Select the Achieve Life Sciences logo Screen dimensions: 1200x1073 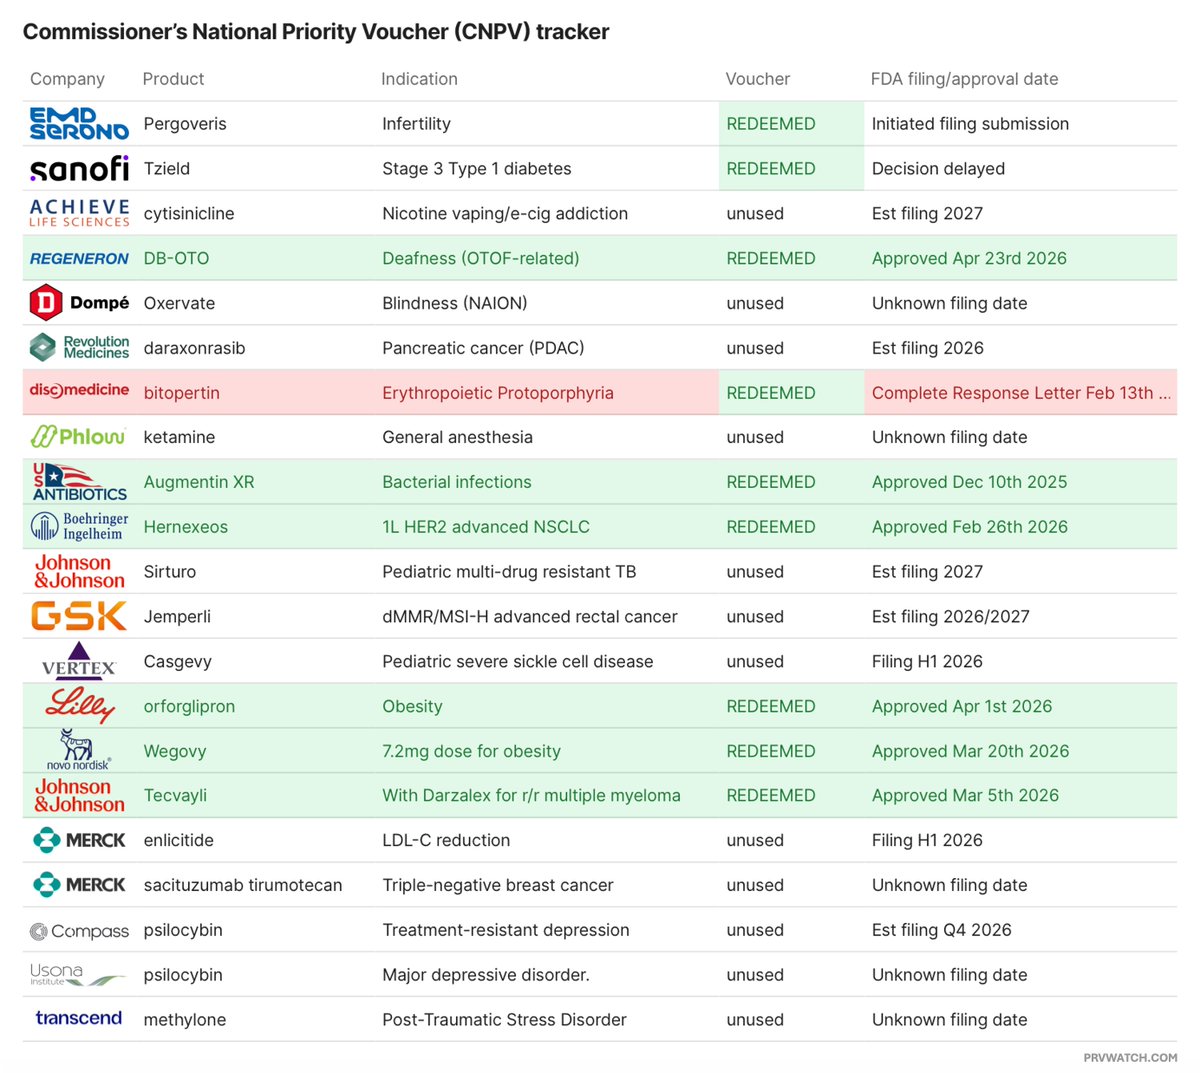(79, 213)
